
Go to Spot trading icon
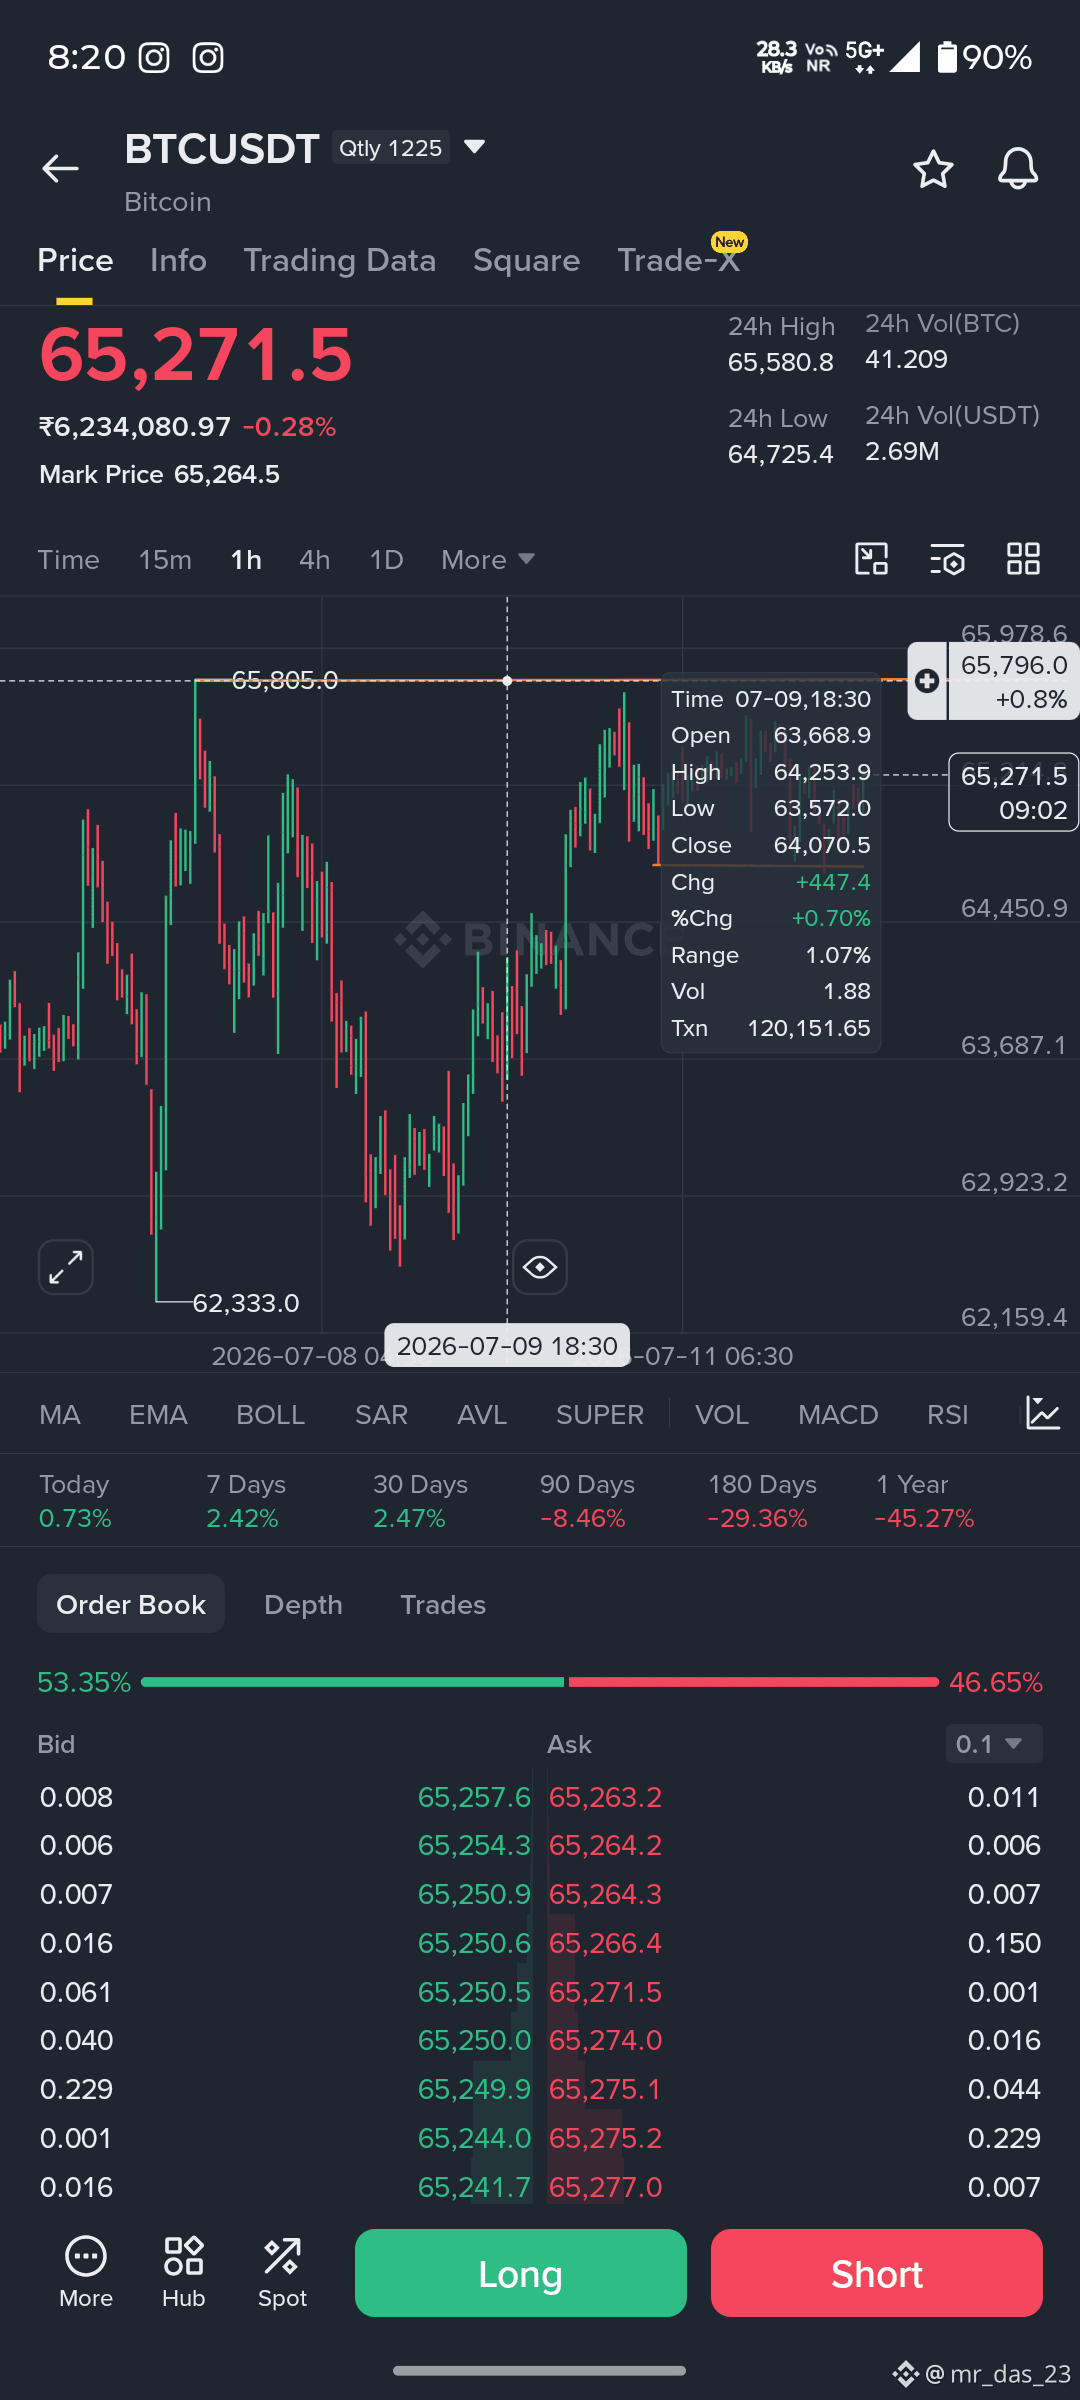282,2273
